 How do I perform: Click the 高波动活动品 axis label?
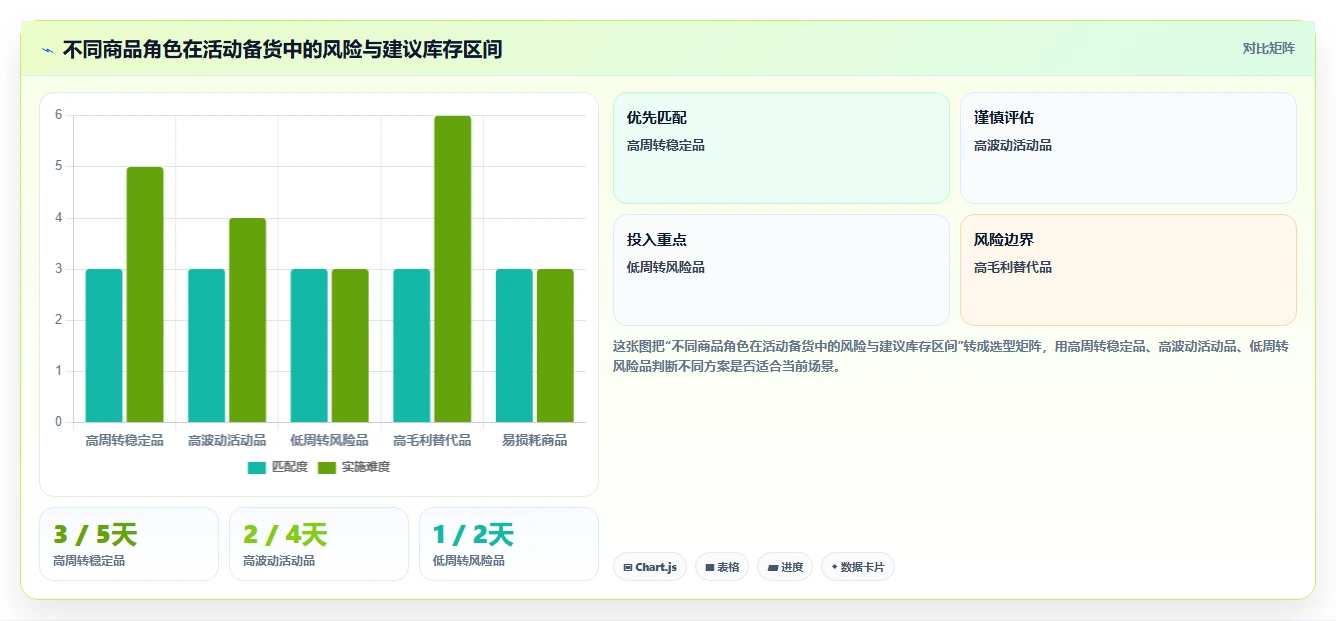(227, 440)
